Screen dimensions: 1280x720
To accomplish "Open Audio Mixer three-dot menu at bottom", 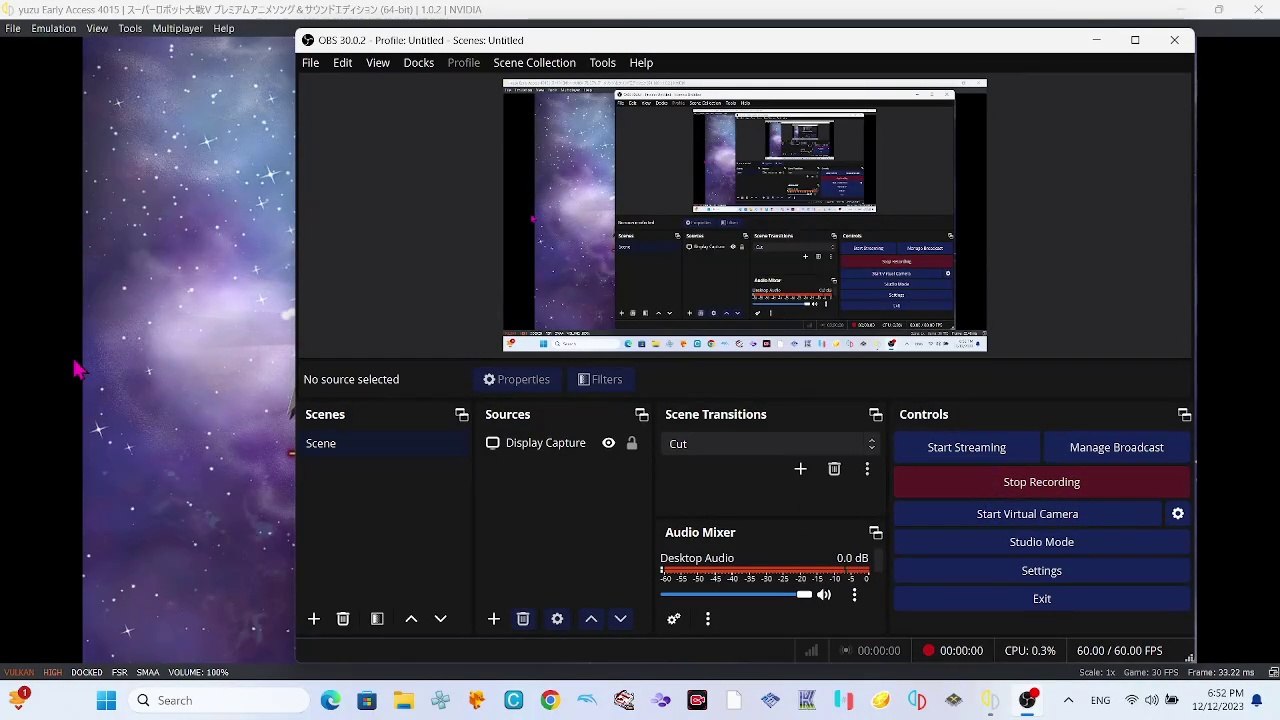I will 708,619.
